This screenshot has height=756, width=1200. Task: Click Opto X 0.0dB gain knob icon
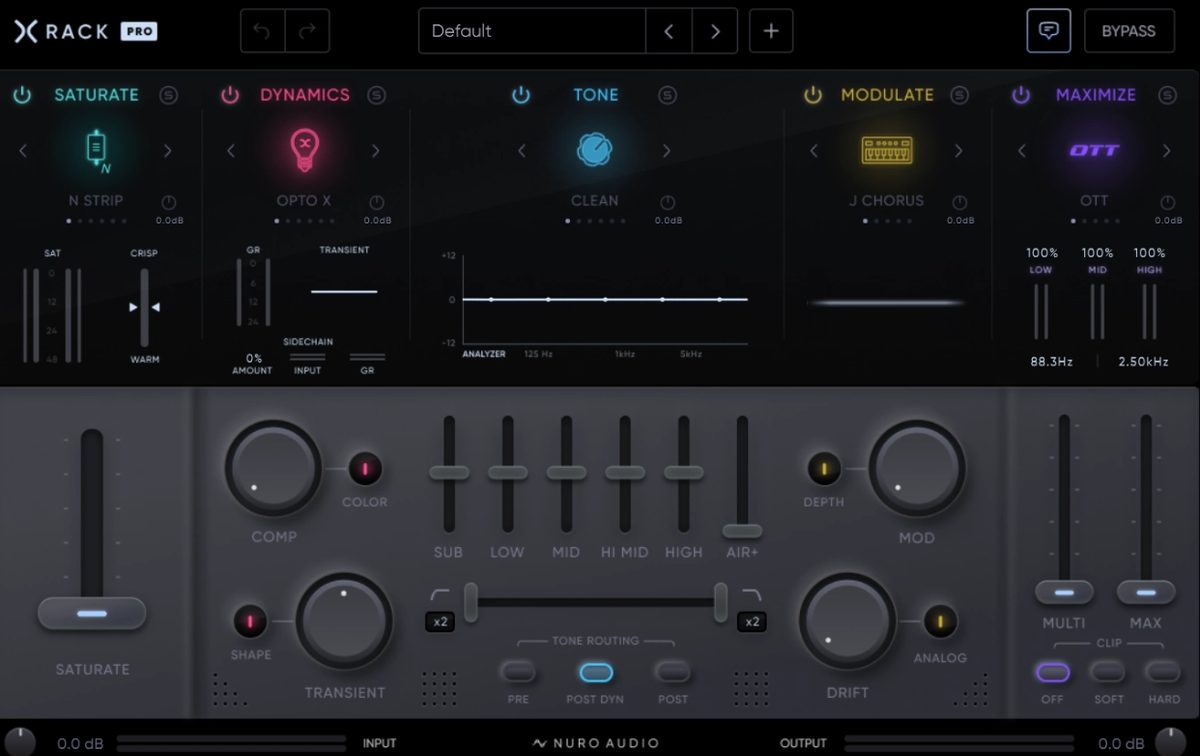(x=376, y=202)
